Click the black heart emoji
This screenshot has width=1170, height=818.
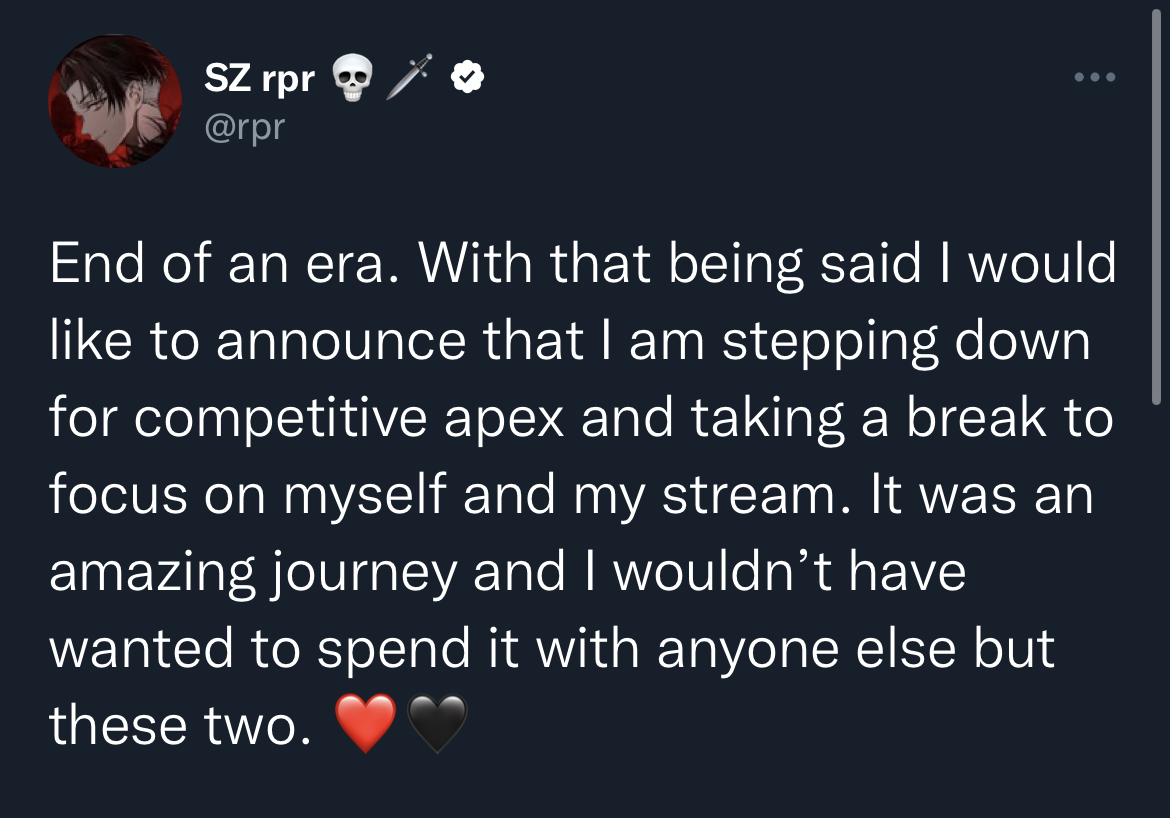tap(438, 724)
